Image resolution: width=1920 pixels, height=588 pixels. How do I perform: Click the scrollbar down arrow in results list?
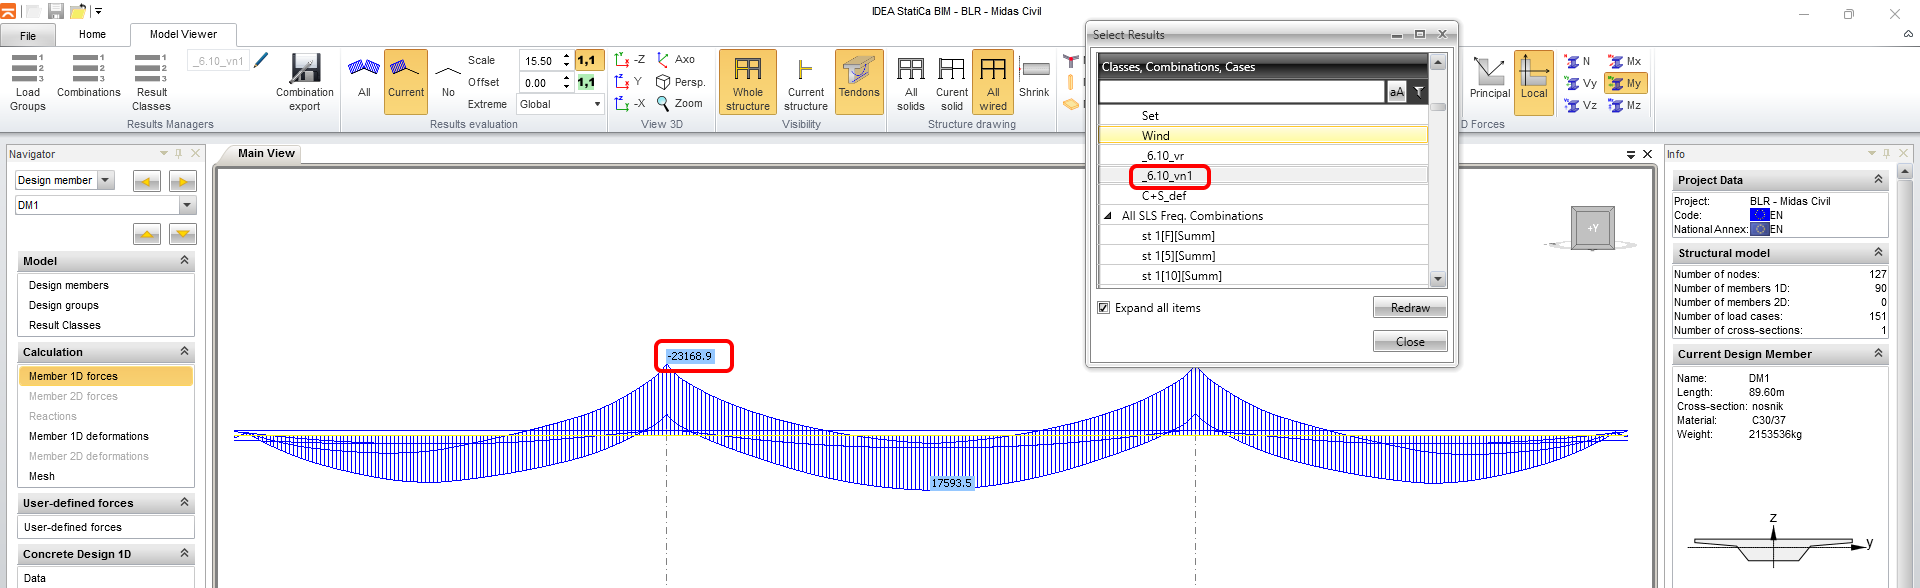pyautogui.click(x=1438, y=279)
